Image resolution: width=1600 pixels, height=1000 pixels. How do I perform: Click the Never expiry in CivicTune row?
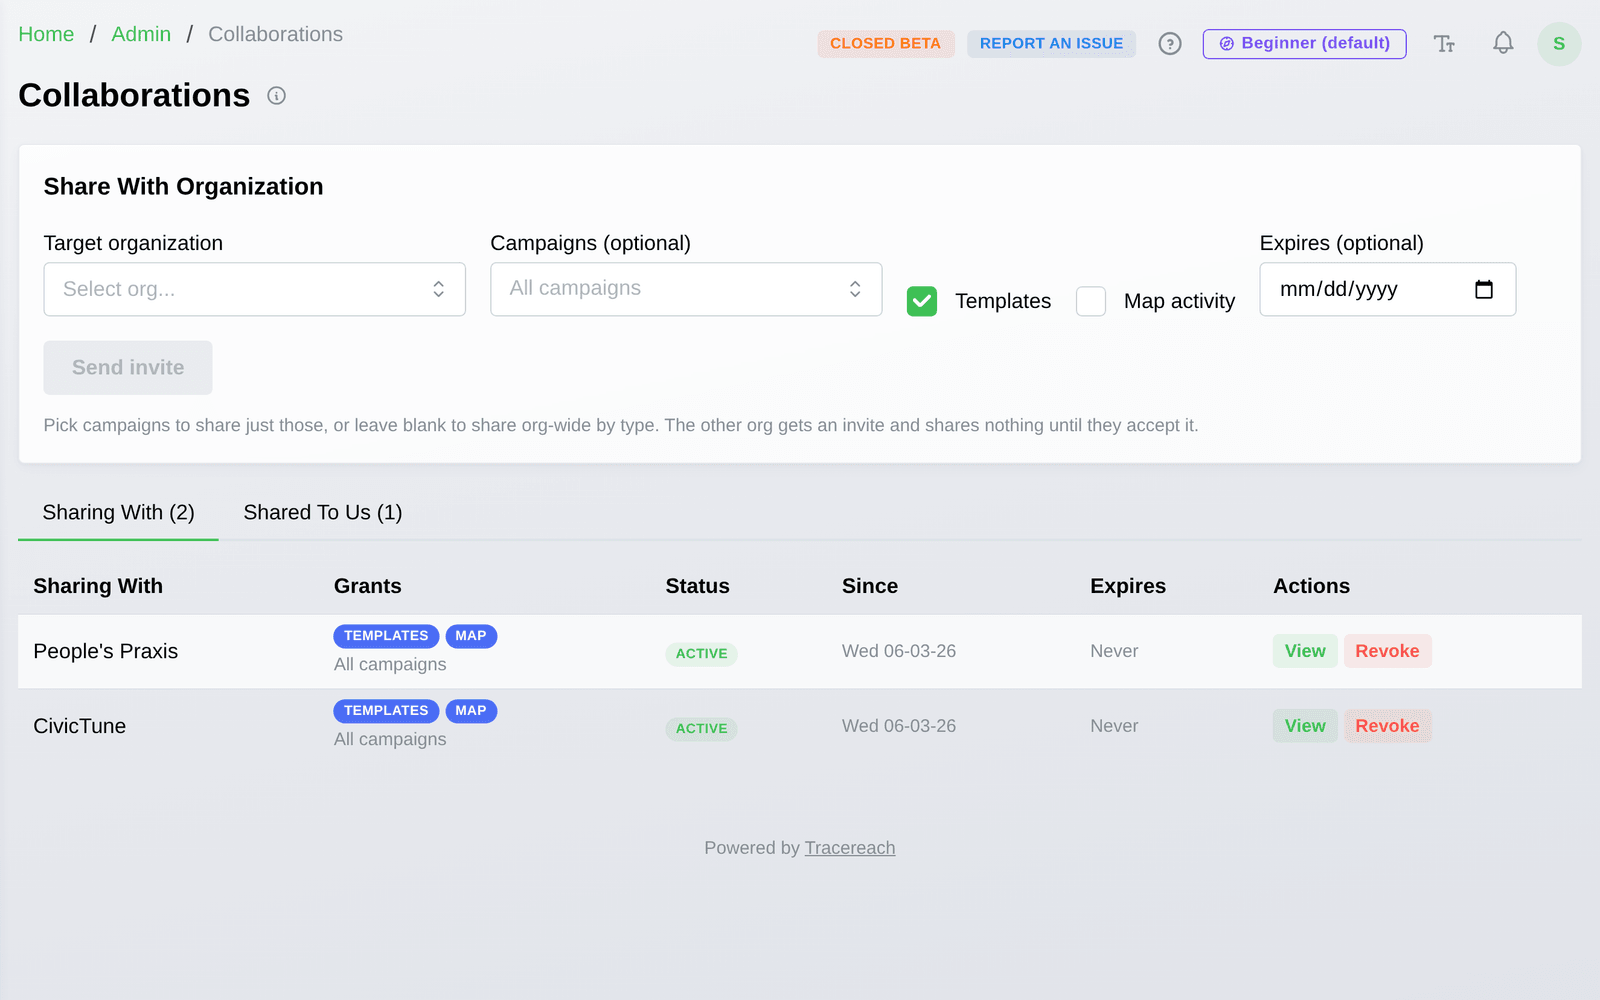1114,726
